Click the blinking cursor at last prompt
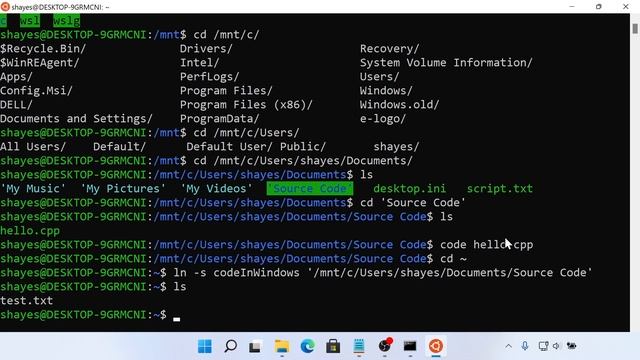The image size is (640, 360). [176, 318]
